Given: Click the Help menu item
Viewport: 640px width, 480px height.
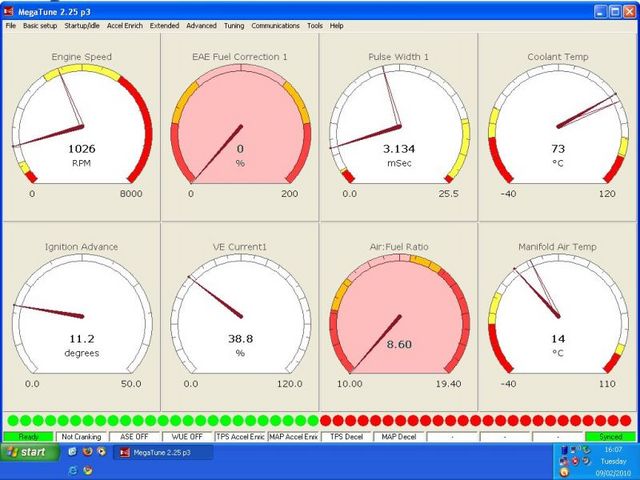Looking at the screenshot, I should (x=336, y=25).
